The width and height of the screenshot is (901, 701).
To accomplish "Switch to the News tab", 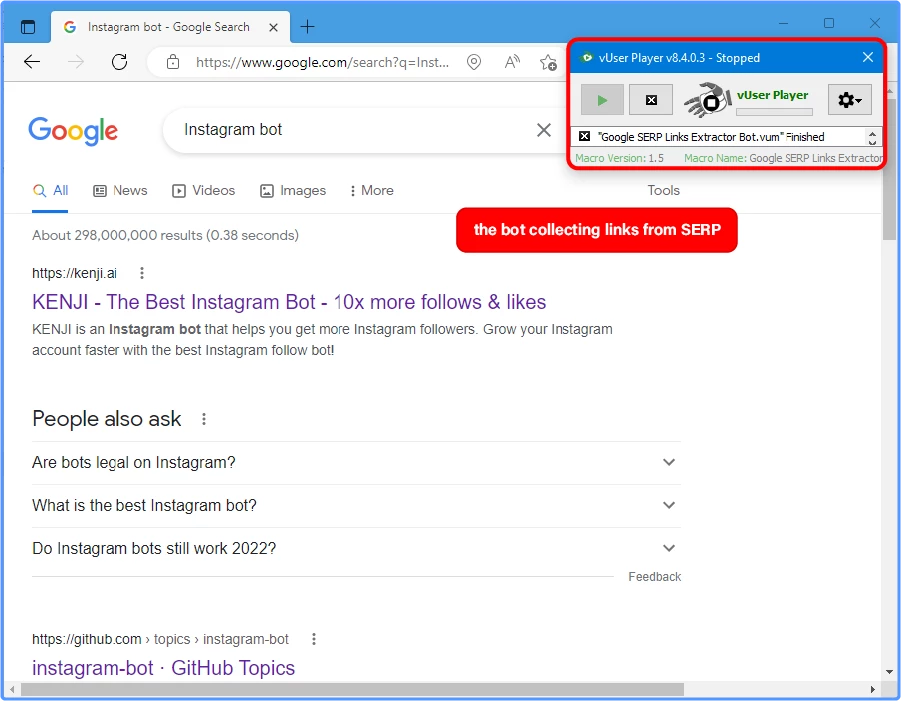I will point(120,191).
